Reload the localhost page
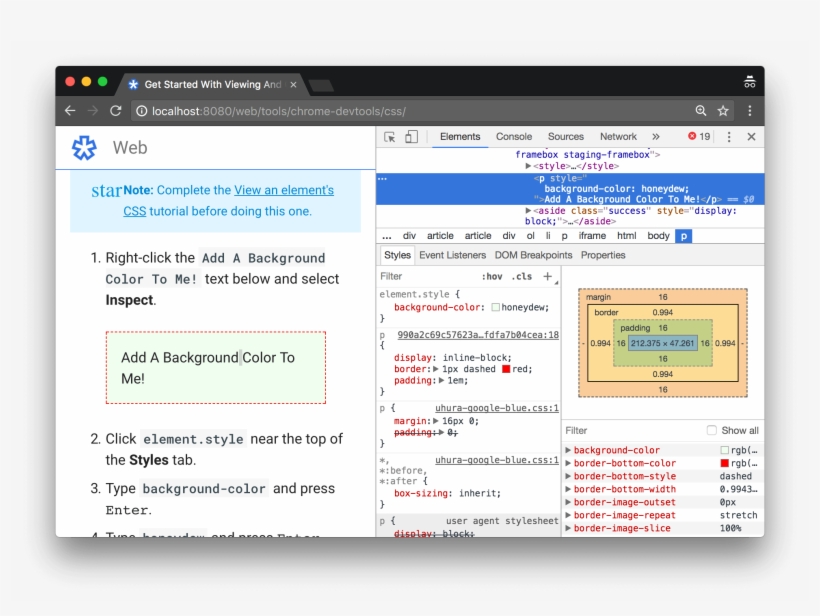The width and height of the screenshot is (820, 616). tap(115, 111)
